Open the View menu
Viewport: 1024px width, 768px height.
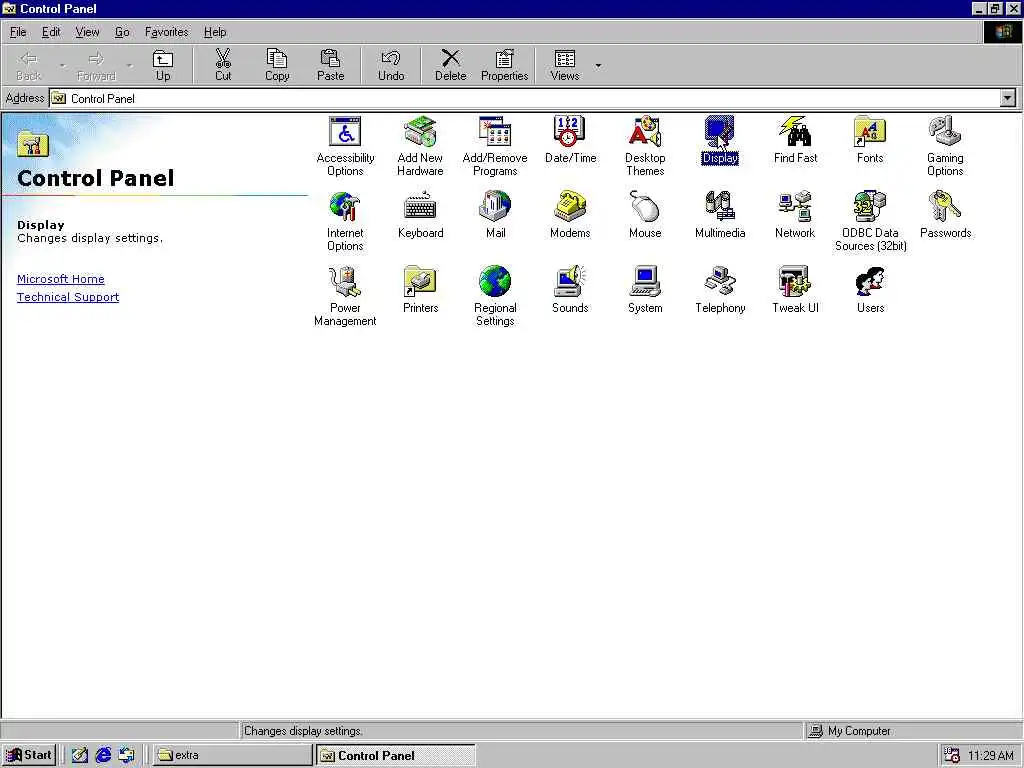[87, 32]
